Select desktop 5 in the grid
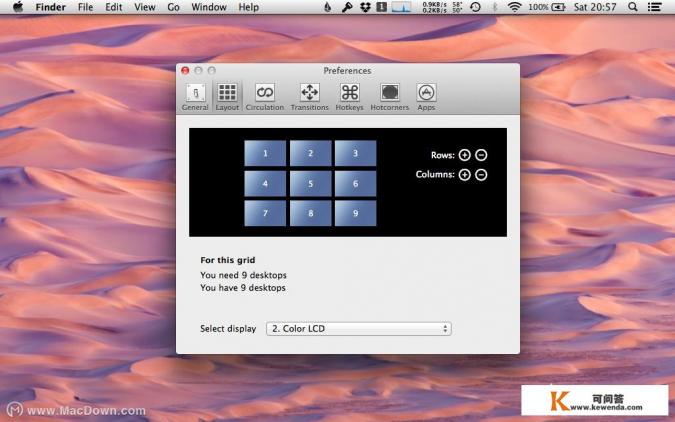Image resolution: width=675 pixels, height=422 pixels. pos(310,183)
